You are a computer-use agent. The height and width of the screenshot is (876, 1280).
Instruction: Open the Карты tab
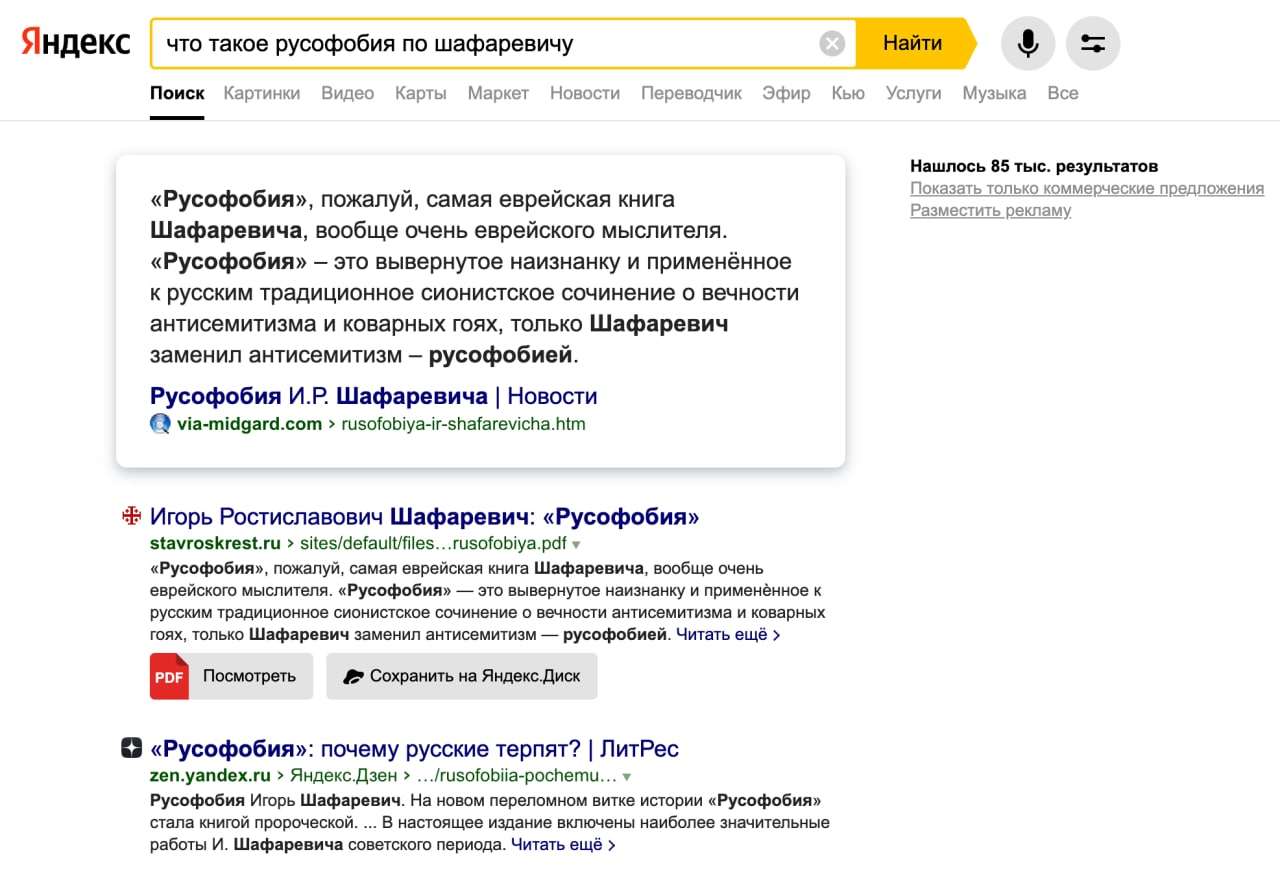[421, 93]
